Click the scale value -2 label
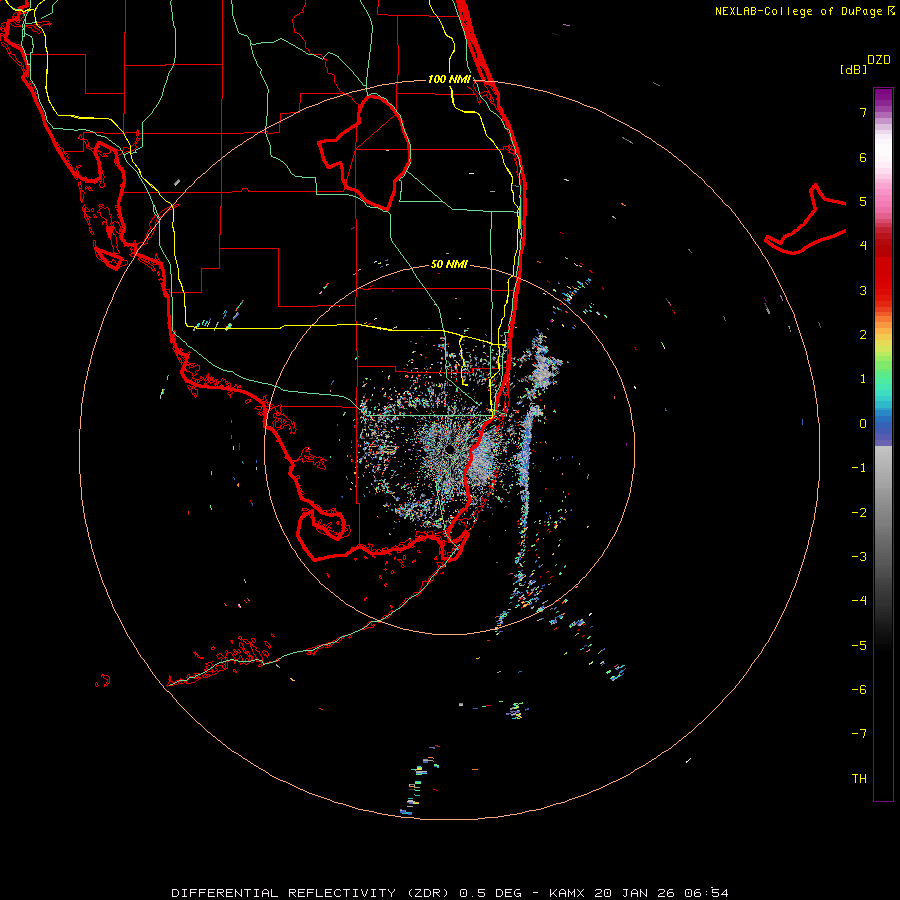 (x=859, y=513)
